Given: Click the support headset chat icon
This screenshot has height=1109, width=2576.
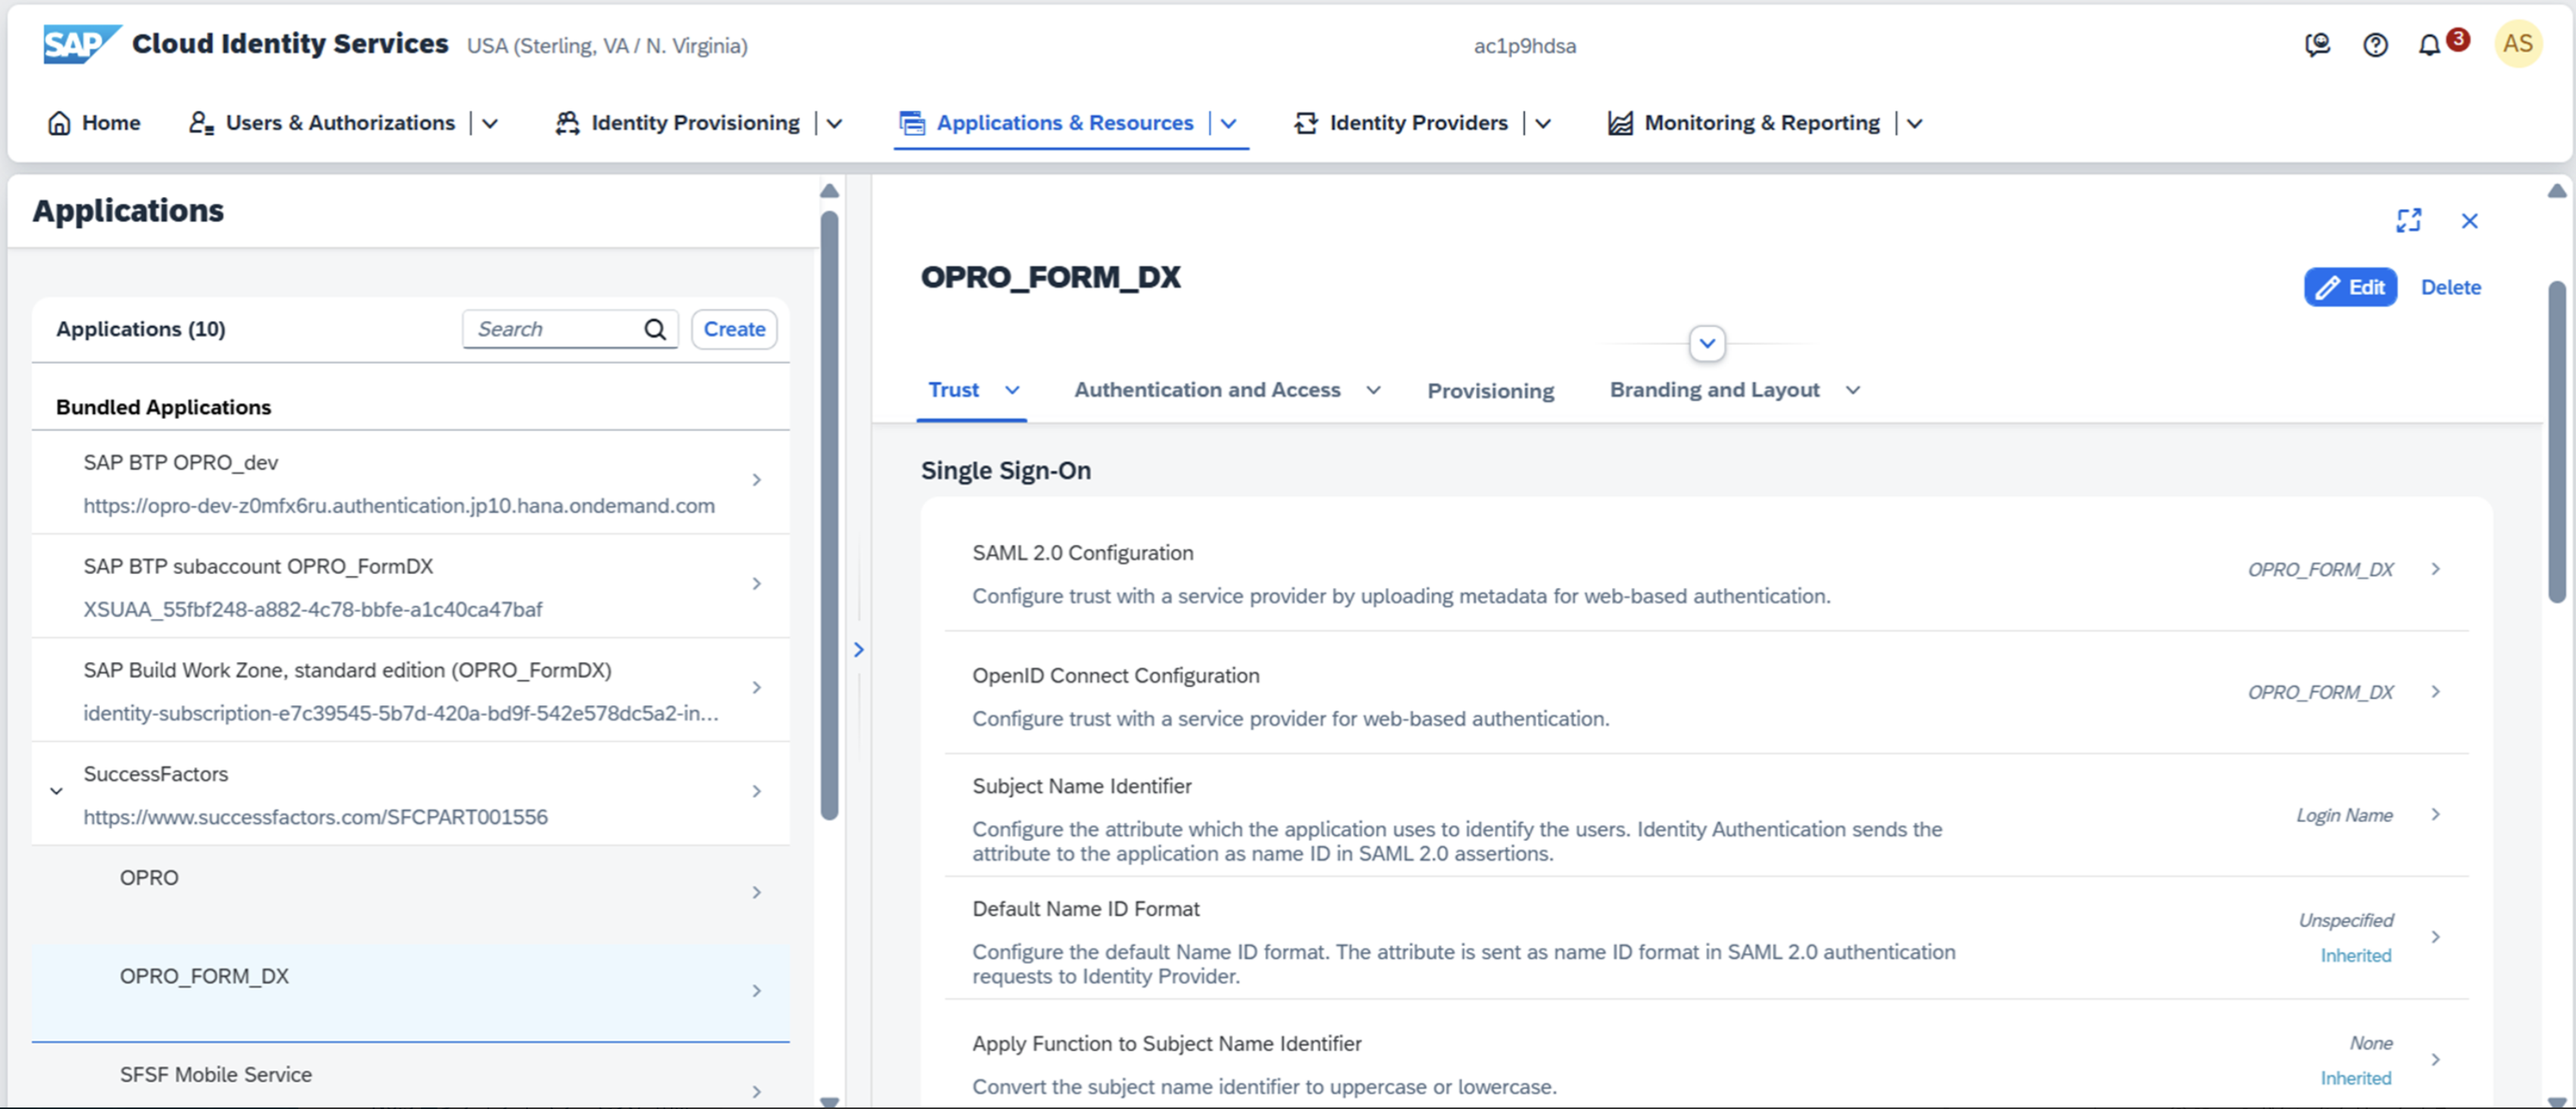Looking at the screenshot, I should pos(2317,45).
